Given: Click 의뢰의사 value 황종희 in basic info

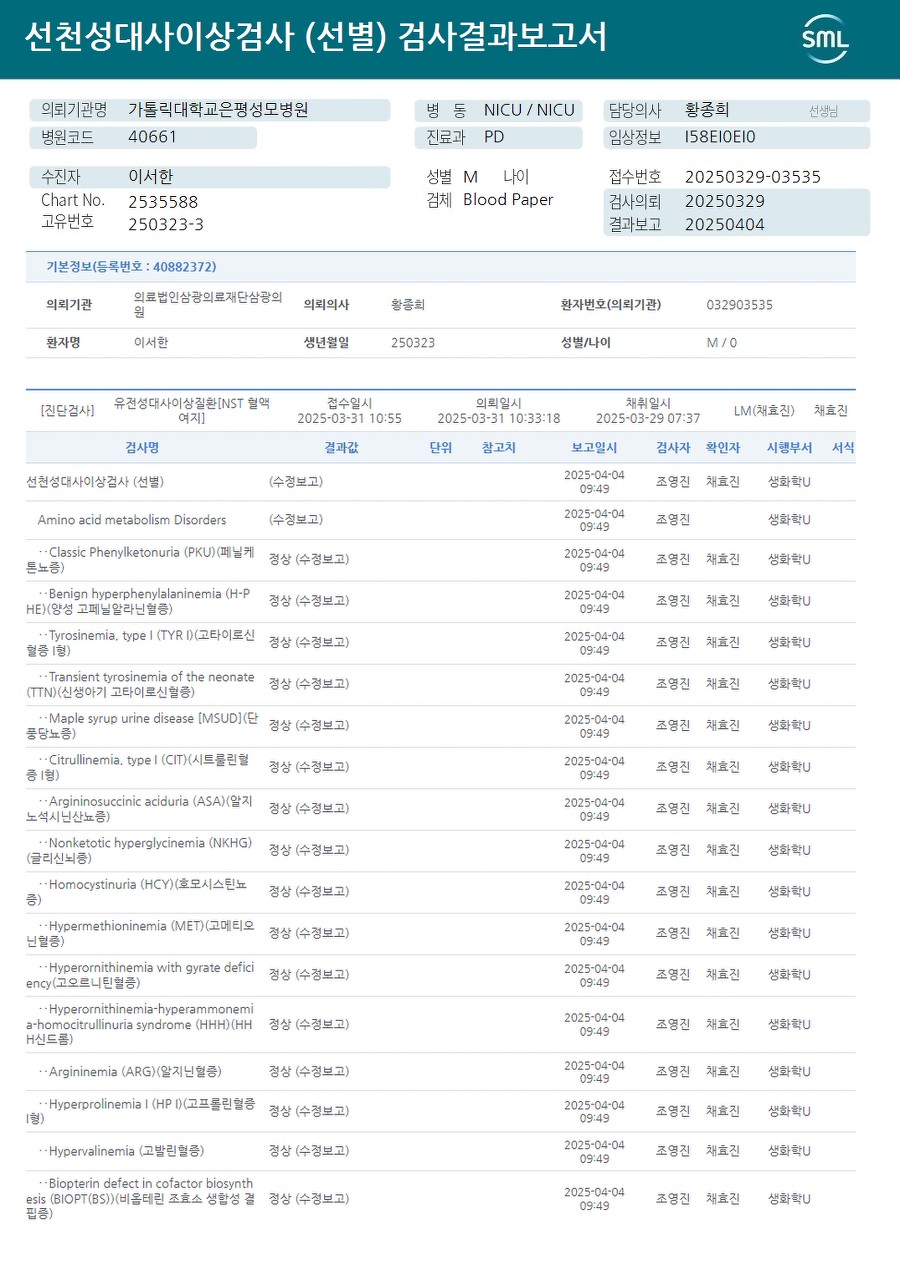Looking at the screenshot, I should (x=408, y=305).
